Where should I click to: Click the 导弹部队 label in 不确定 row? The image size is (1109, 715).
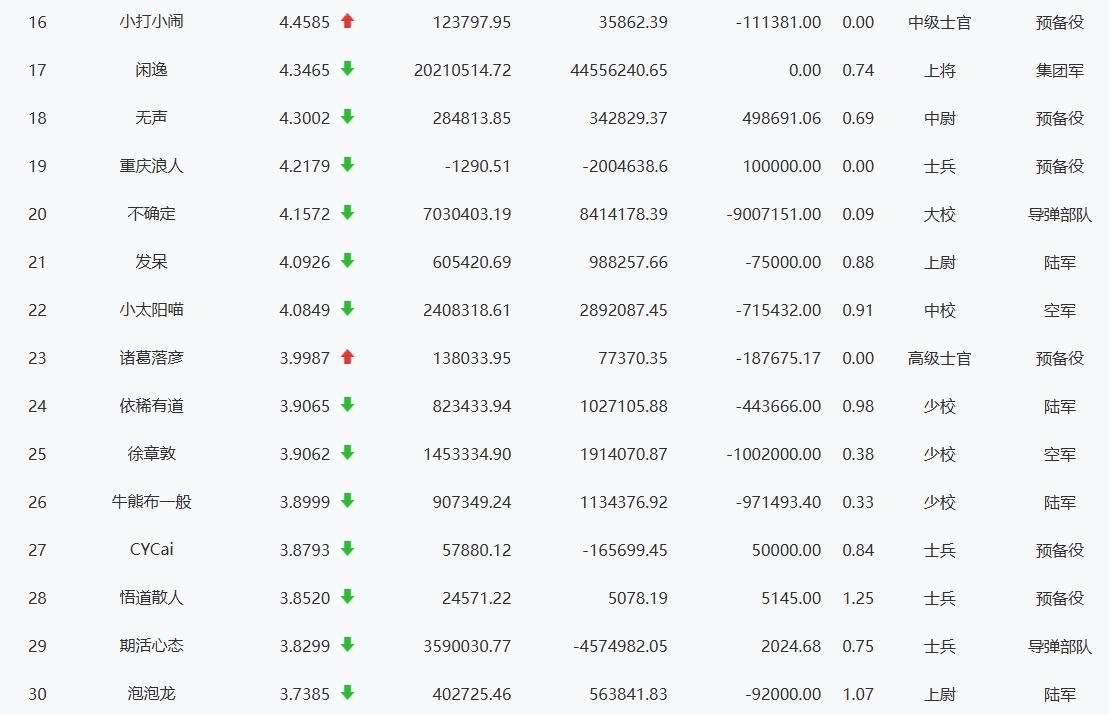pos(1059,214)
